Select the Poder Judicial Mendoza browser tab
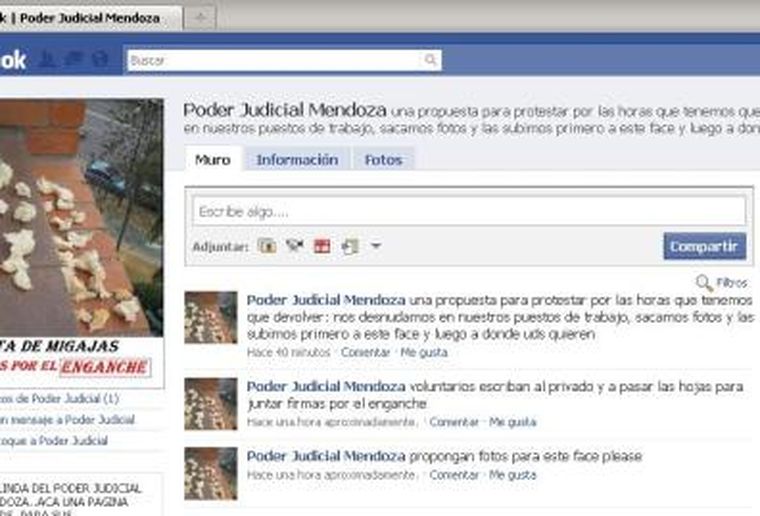This screenshot has height=516, width=760. pos(90,18)
